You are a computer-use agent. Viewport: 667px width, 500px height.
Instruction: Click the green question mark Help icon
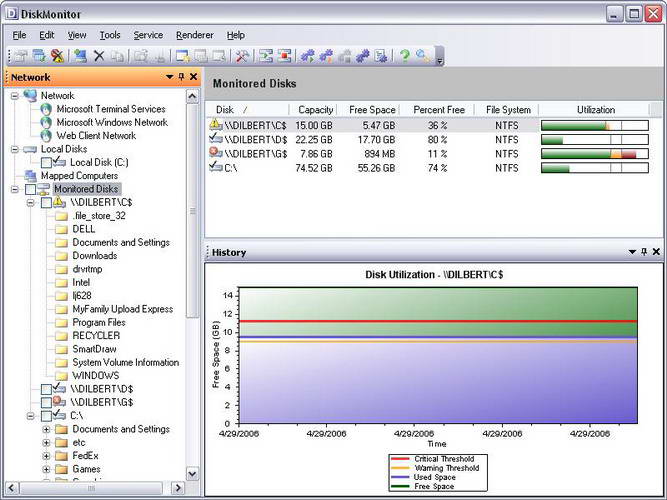click(405, 56)
